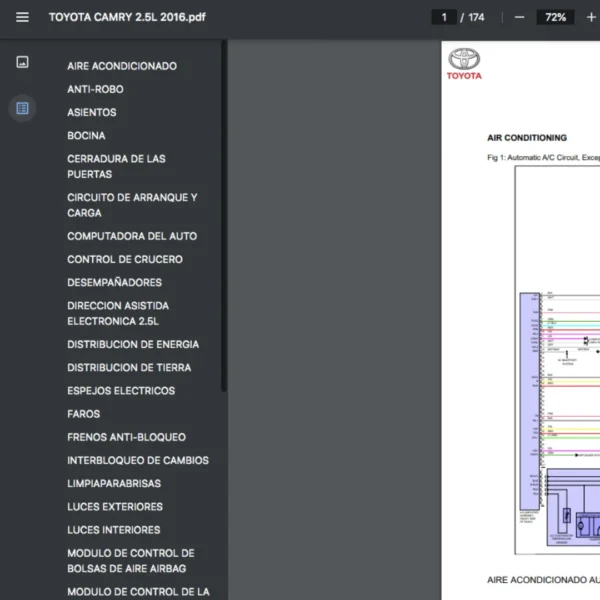Open the BOCINA outline entry

[x=86, y=135]
